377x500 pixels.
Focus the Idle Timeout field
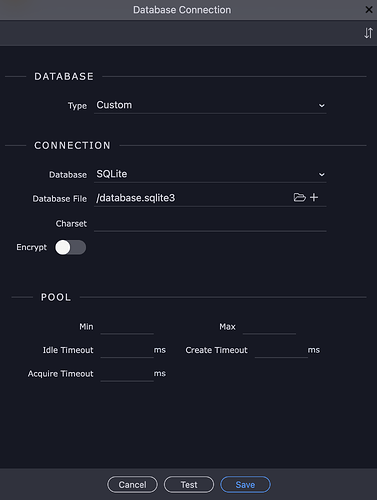[127, 350]
